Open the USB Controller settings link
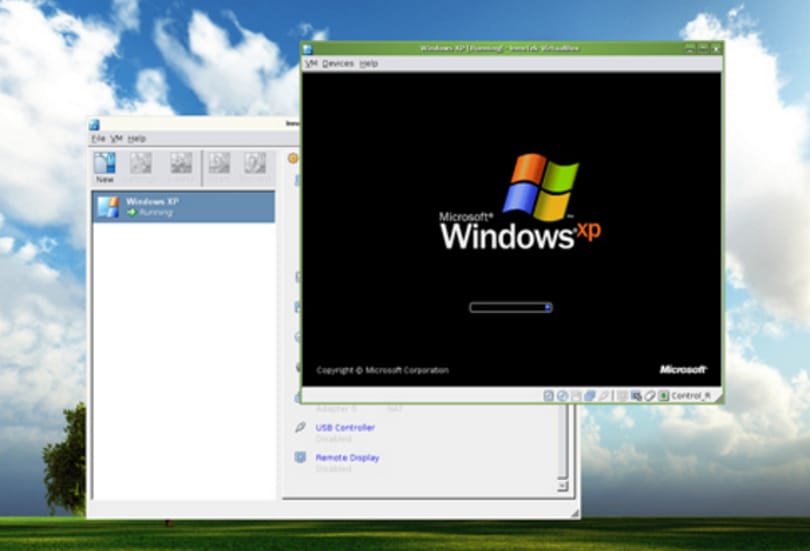 345,428
